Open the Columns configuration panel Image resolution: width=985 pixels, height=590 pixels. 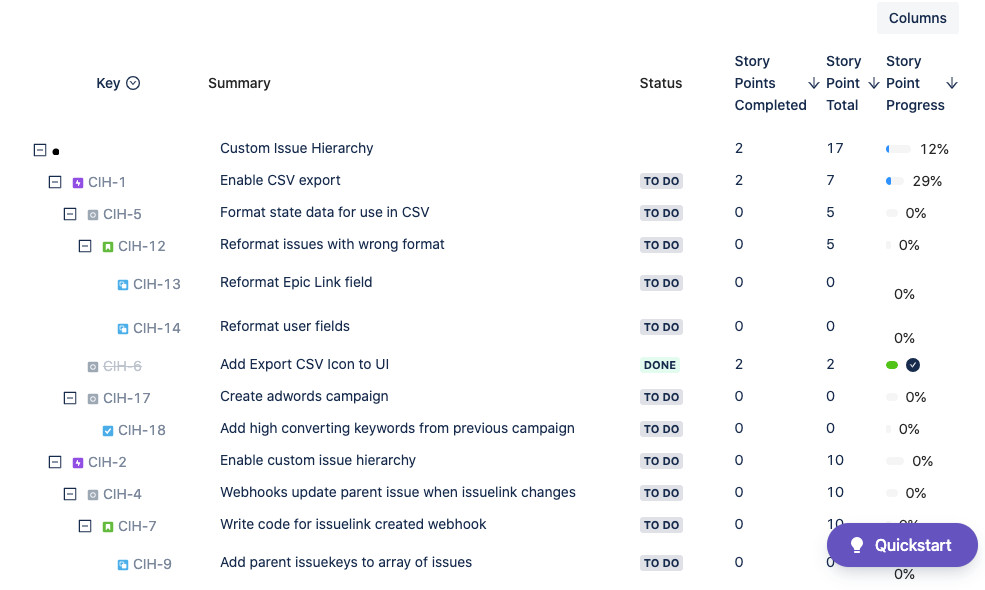pos(917,18)
